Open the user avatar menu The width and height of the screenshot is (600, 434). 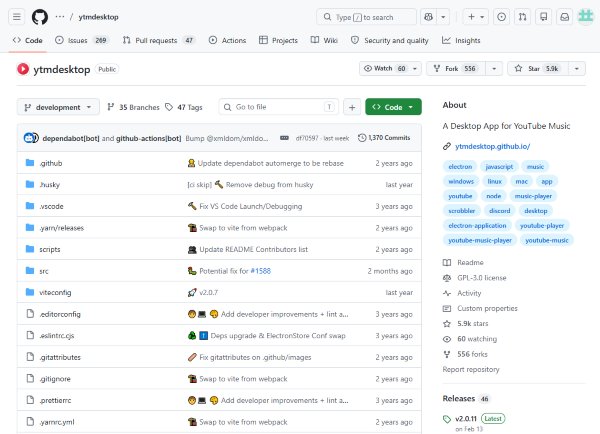585,17
